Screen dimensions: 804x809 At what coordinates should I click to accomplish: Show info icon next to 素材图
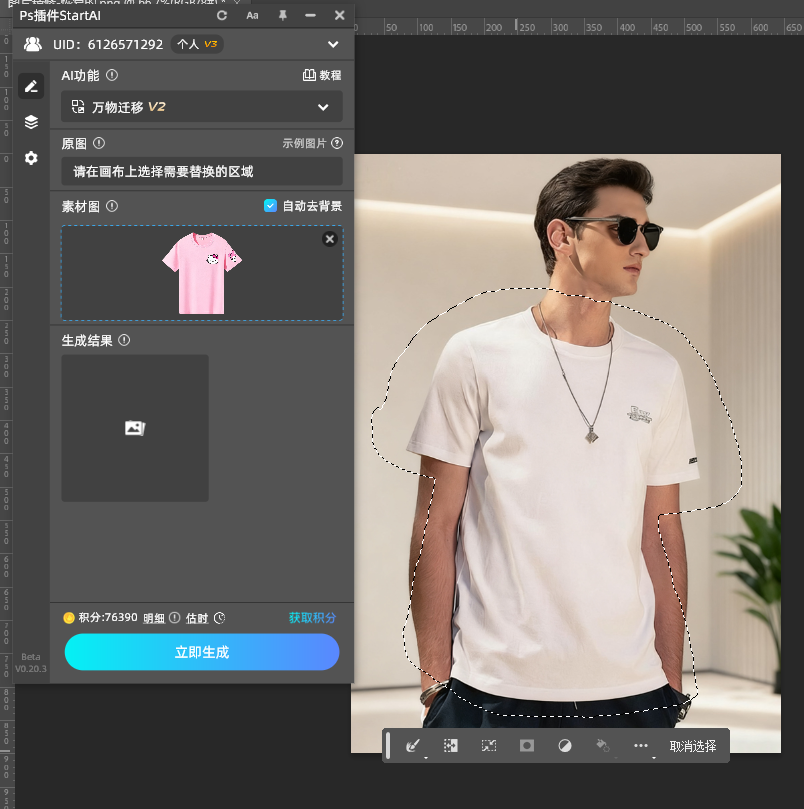[x=112, y=206]
